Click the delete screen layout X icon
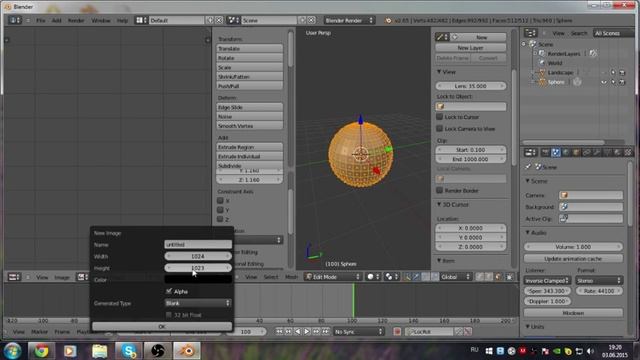This screenshot has height=360, width=640. coord(219,20)
